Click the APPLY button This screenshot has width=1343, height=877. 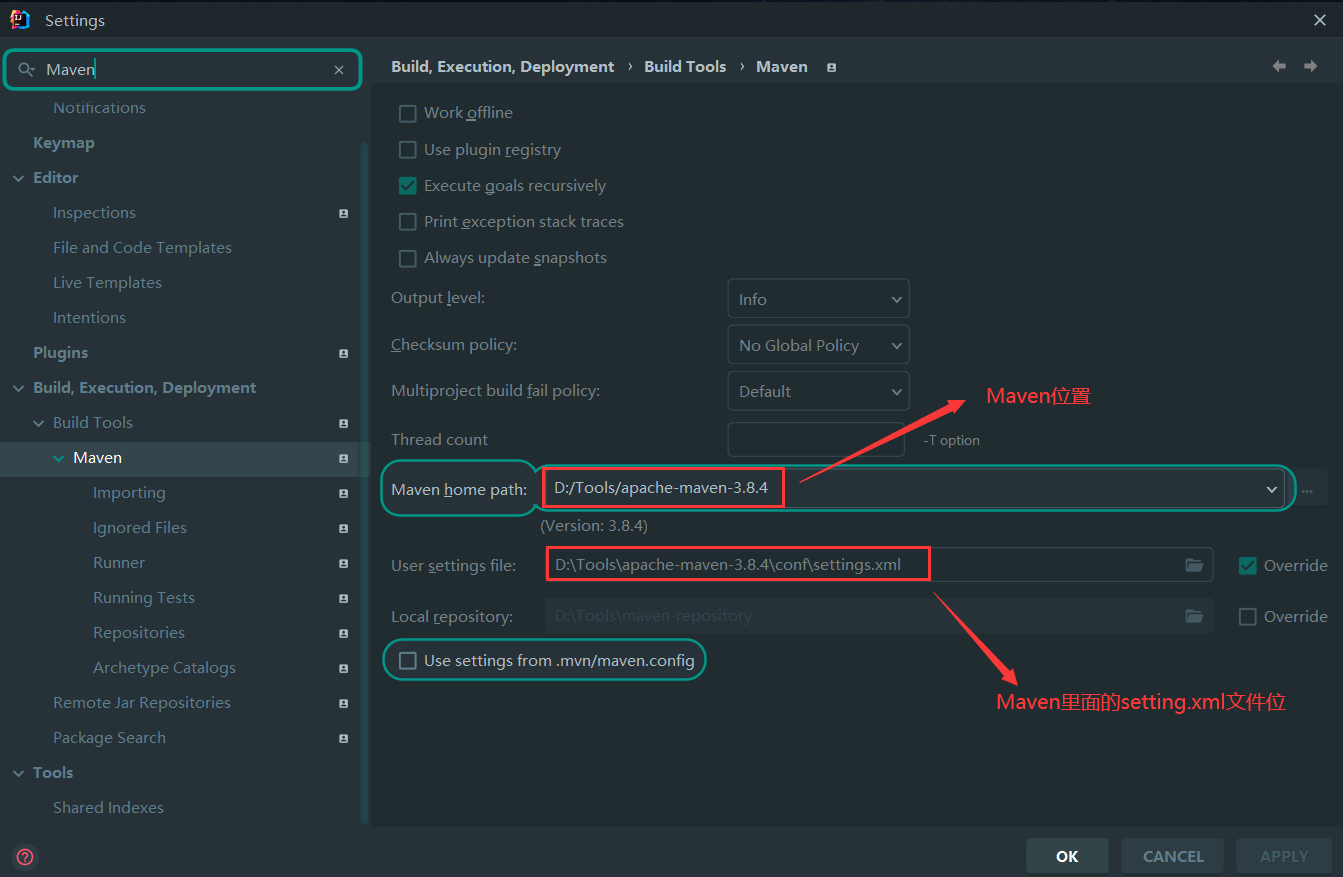tap(1284, 856)
